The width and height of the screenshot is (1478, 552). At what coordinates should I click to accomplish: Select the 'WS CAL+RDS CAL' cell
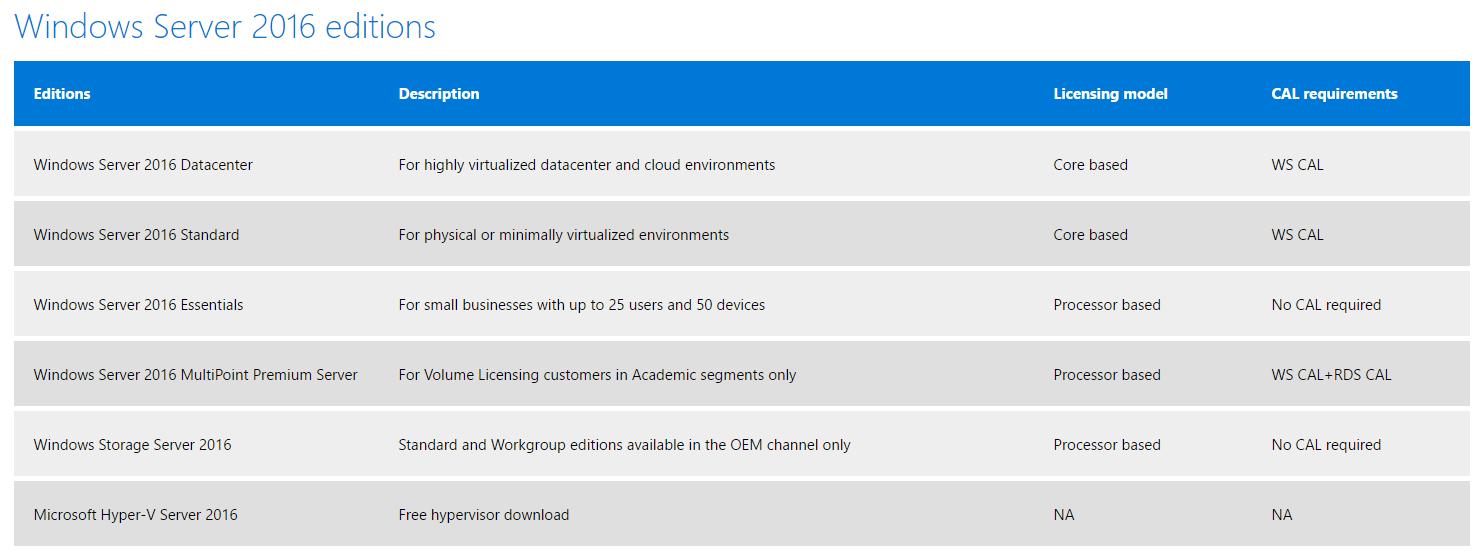pyautogui.click(x=1332, y=375)
